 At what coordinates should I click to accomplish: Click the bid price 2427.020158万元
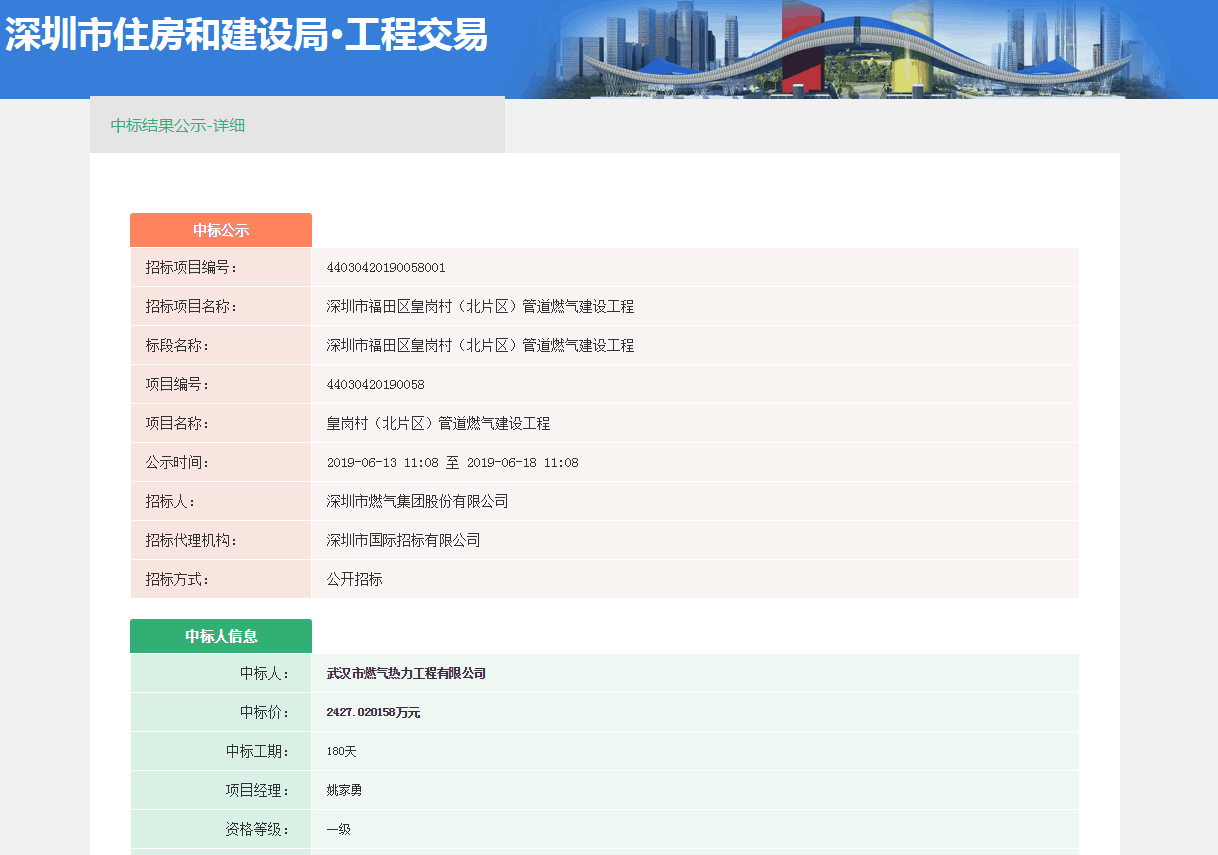[373, 713]
